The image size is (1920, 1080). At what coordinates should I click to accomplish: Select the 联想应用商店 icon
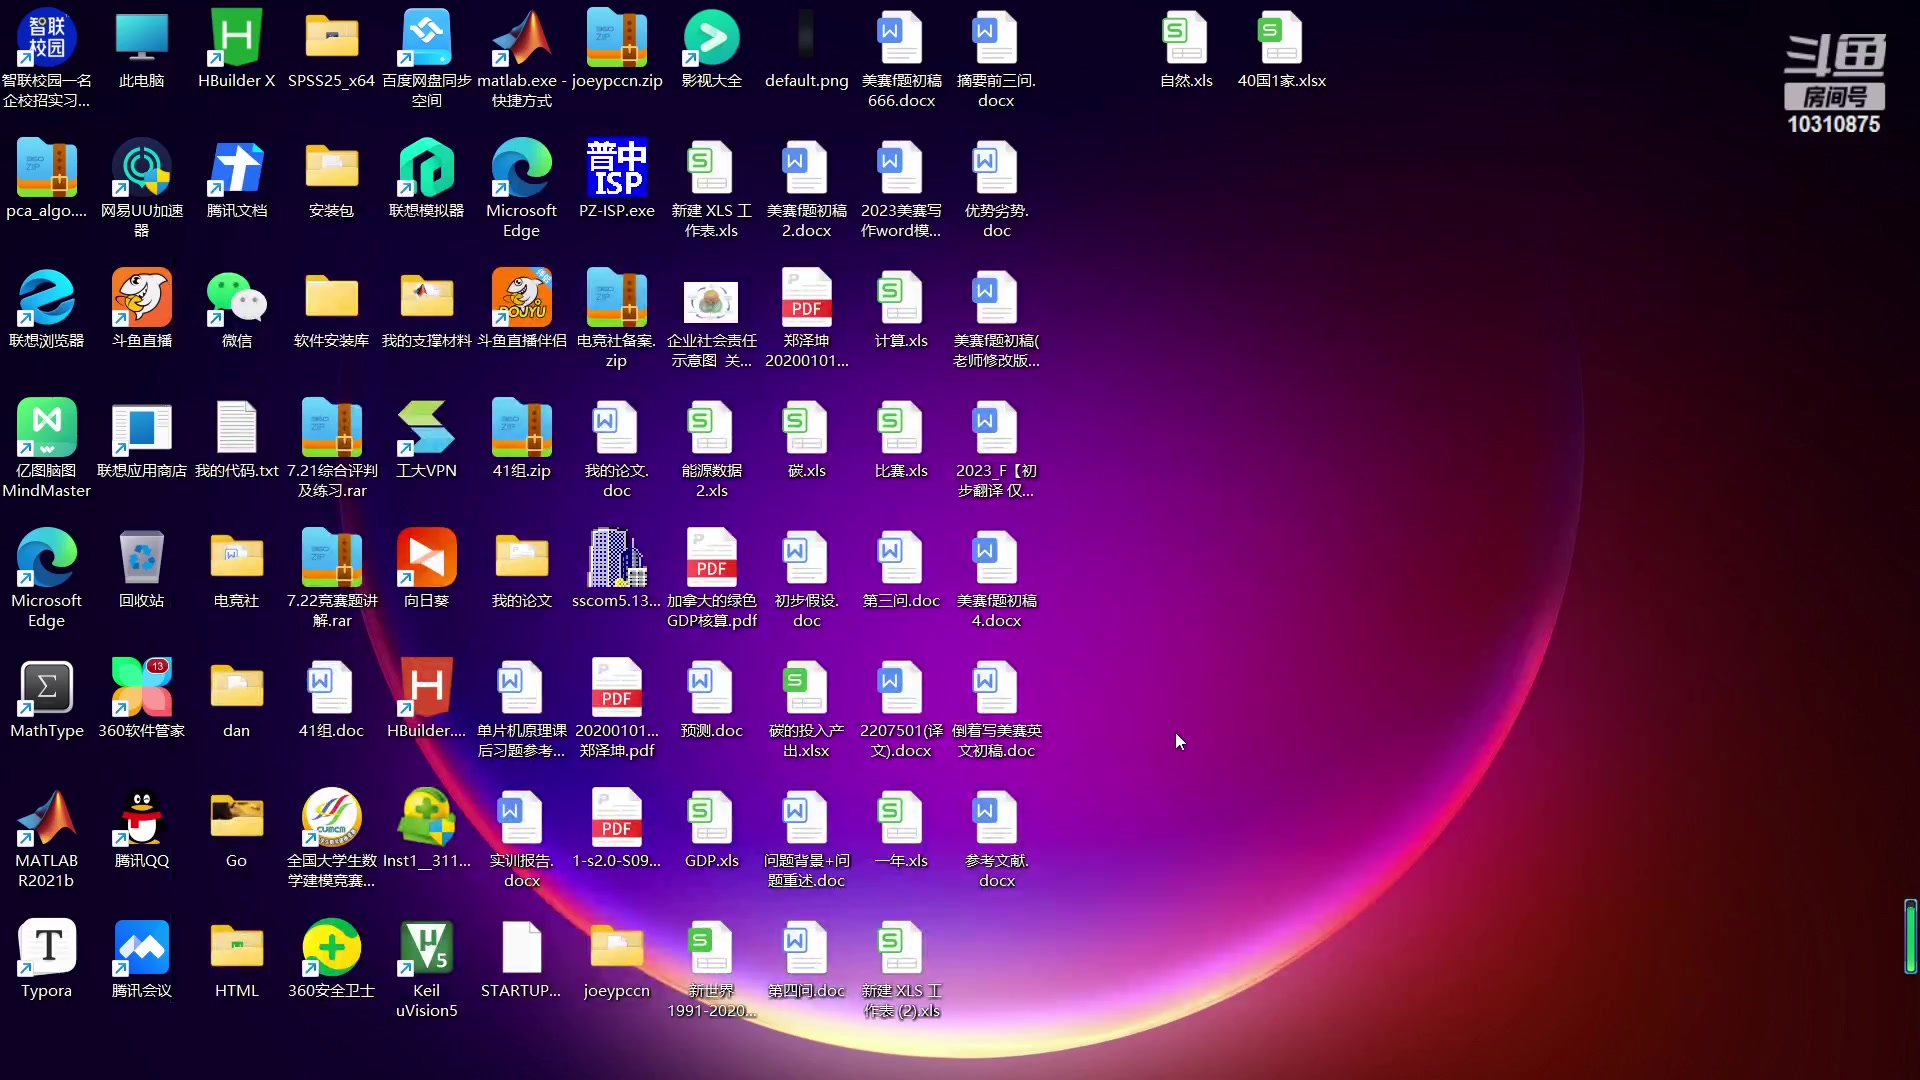click(141, 438)
